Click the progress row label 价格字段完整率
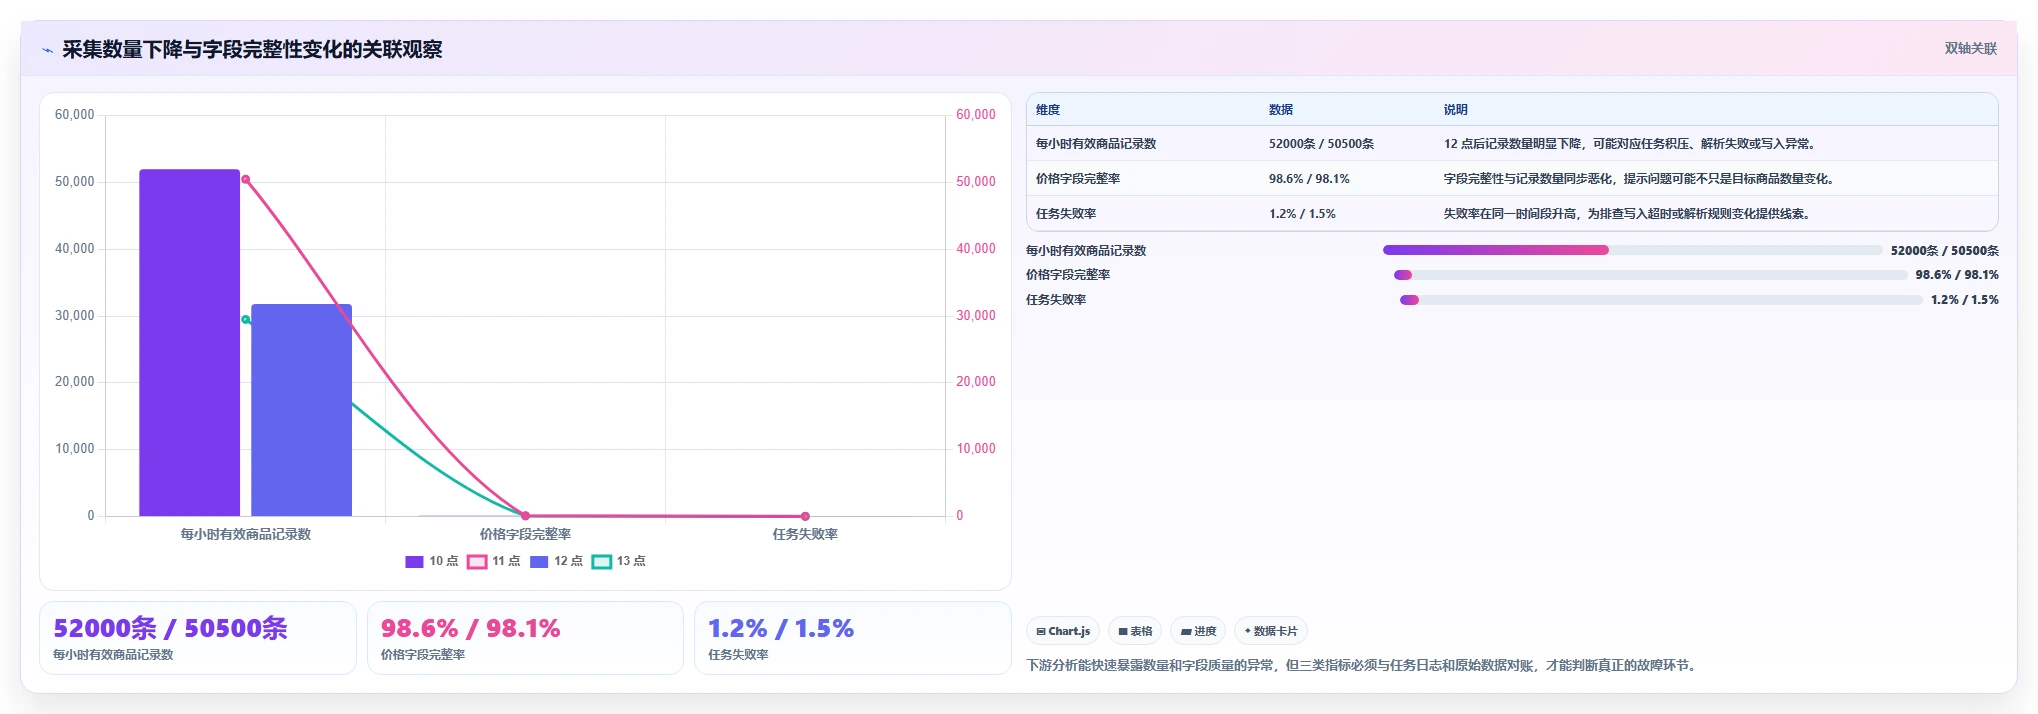Viewport: 2038px width, 714px height. pyautogui.click(x=1068, y=275)
